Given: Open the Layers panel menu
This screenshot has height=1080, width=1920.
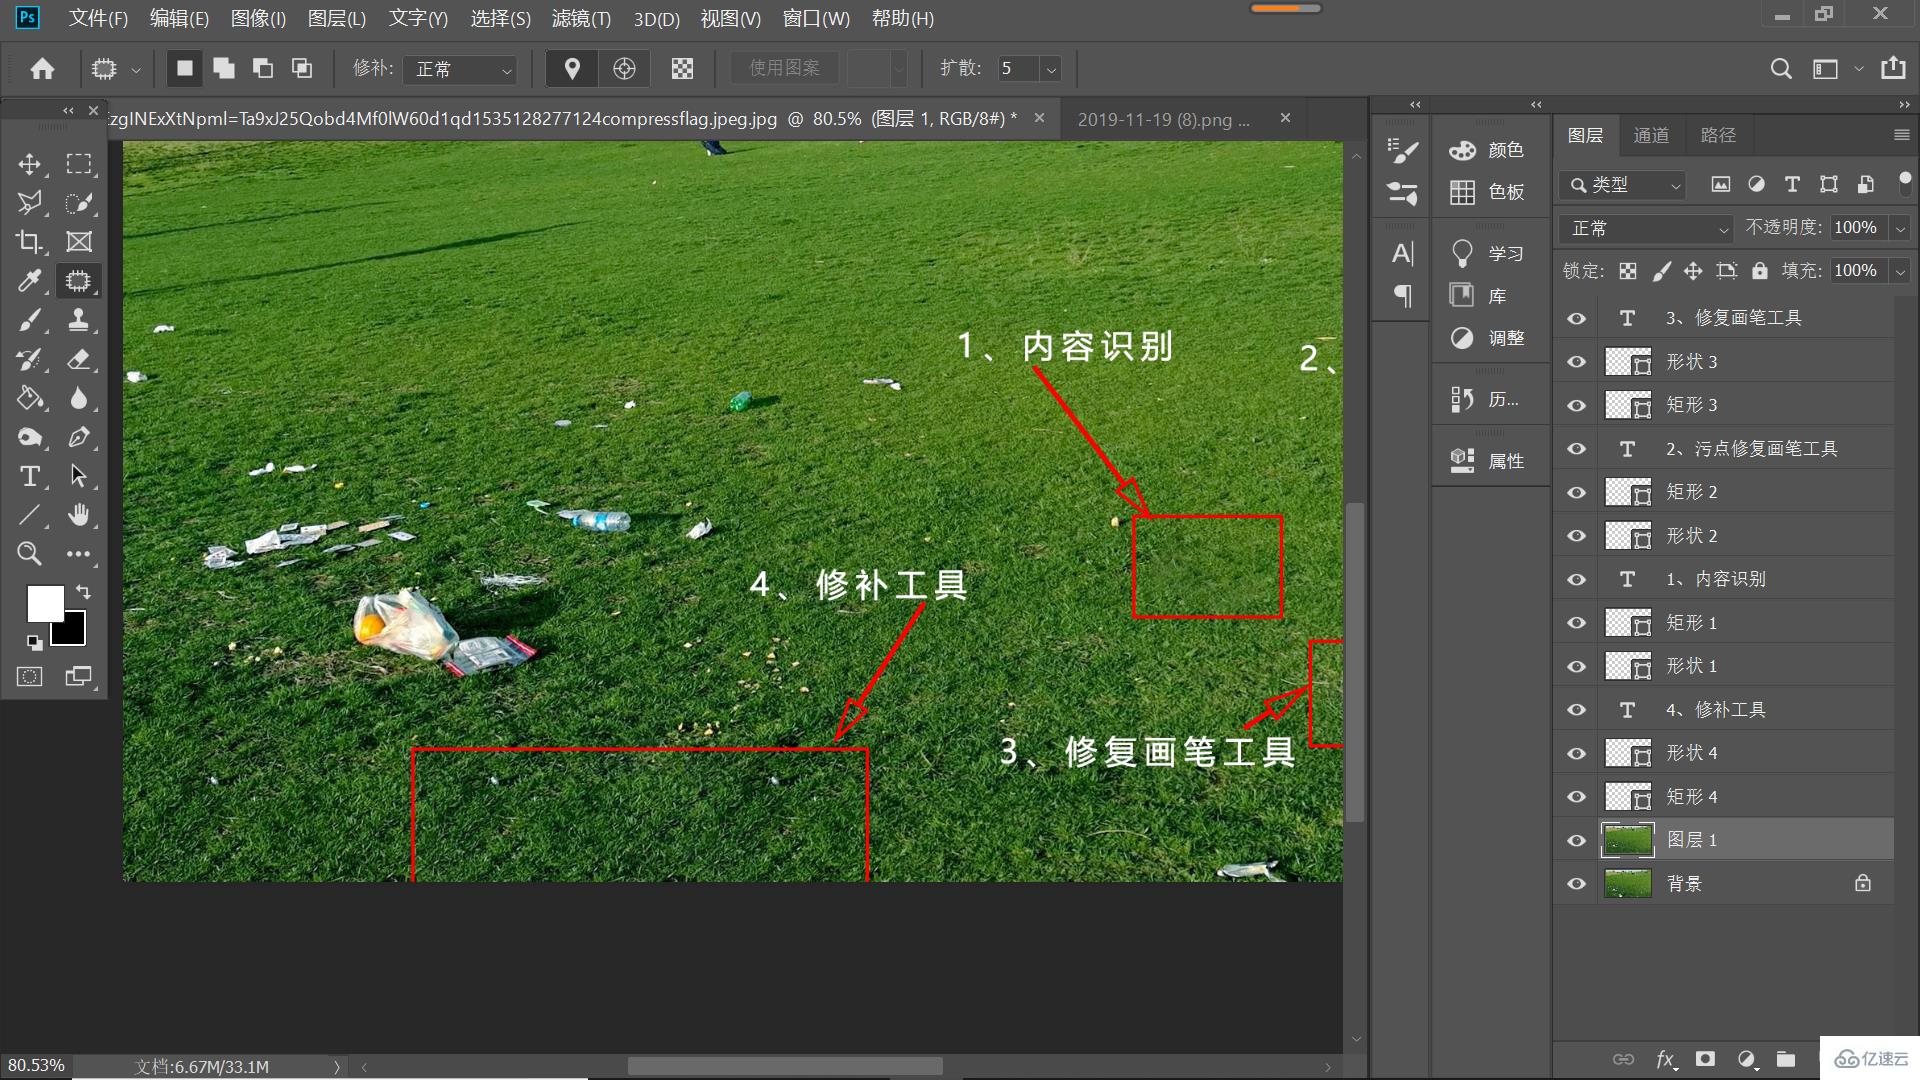Looking at the screenshot, I should pyautogui.click(x=1901, y=135).
